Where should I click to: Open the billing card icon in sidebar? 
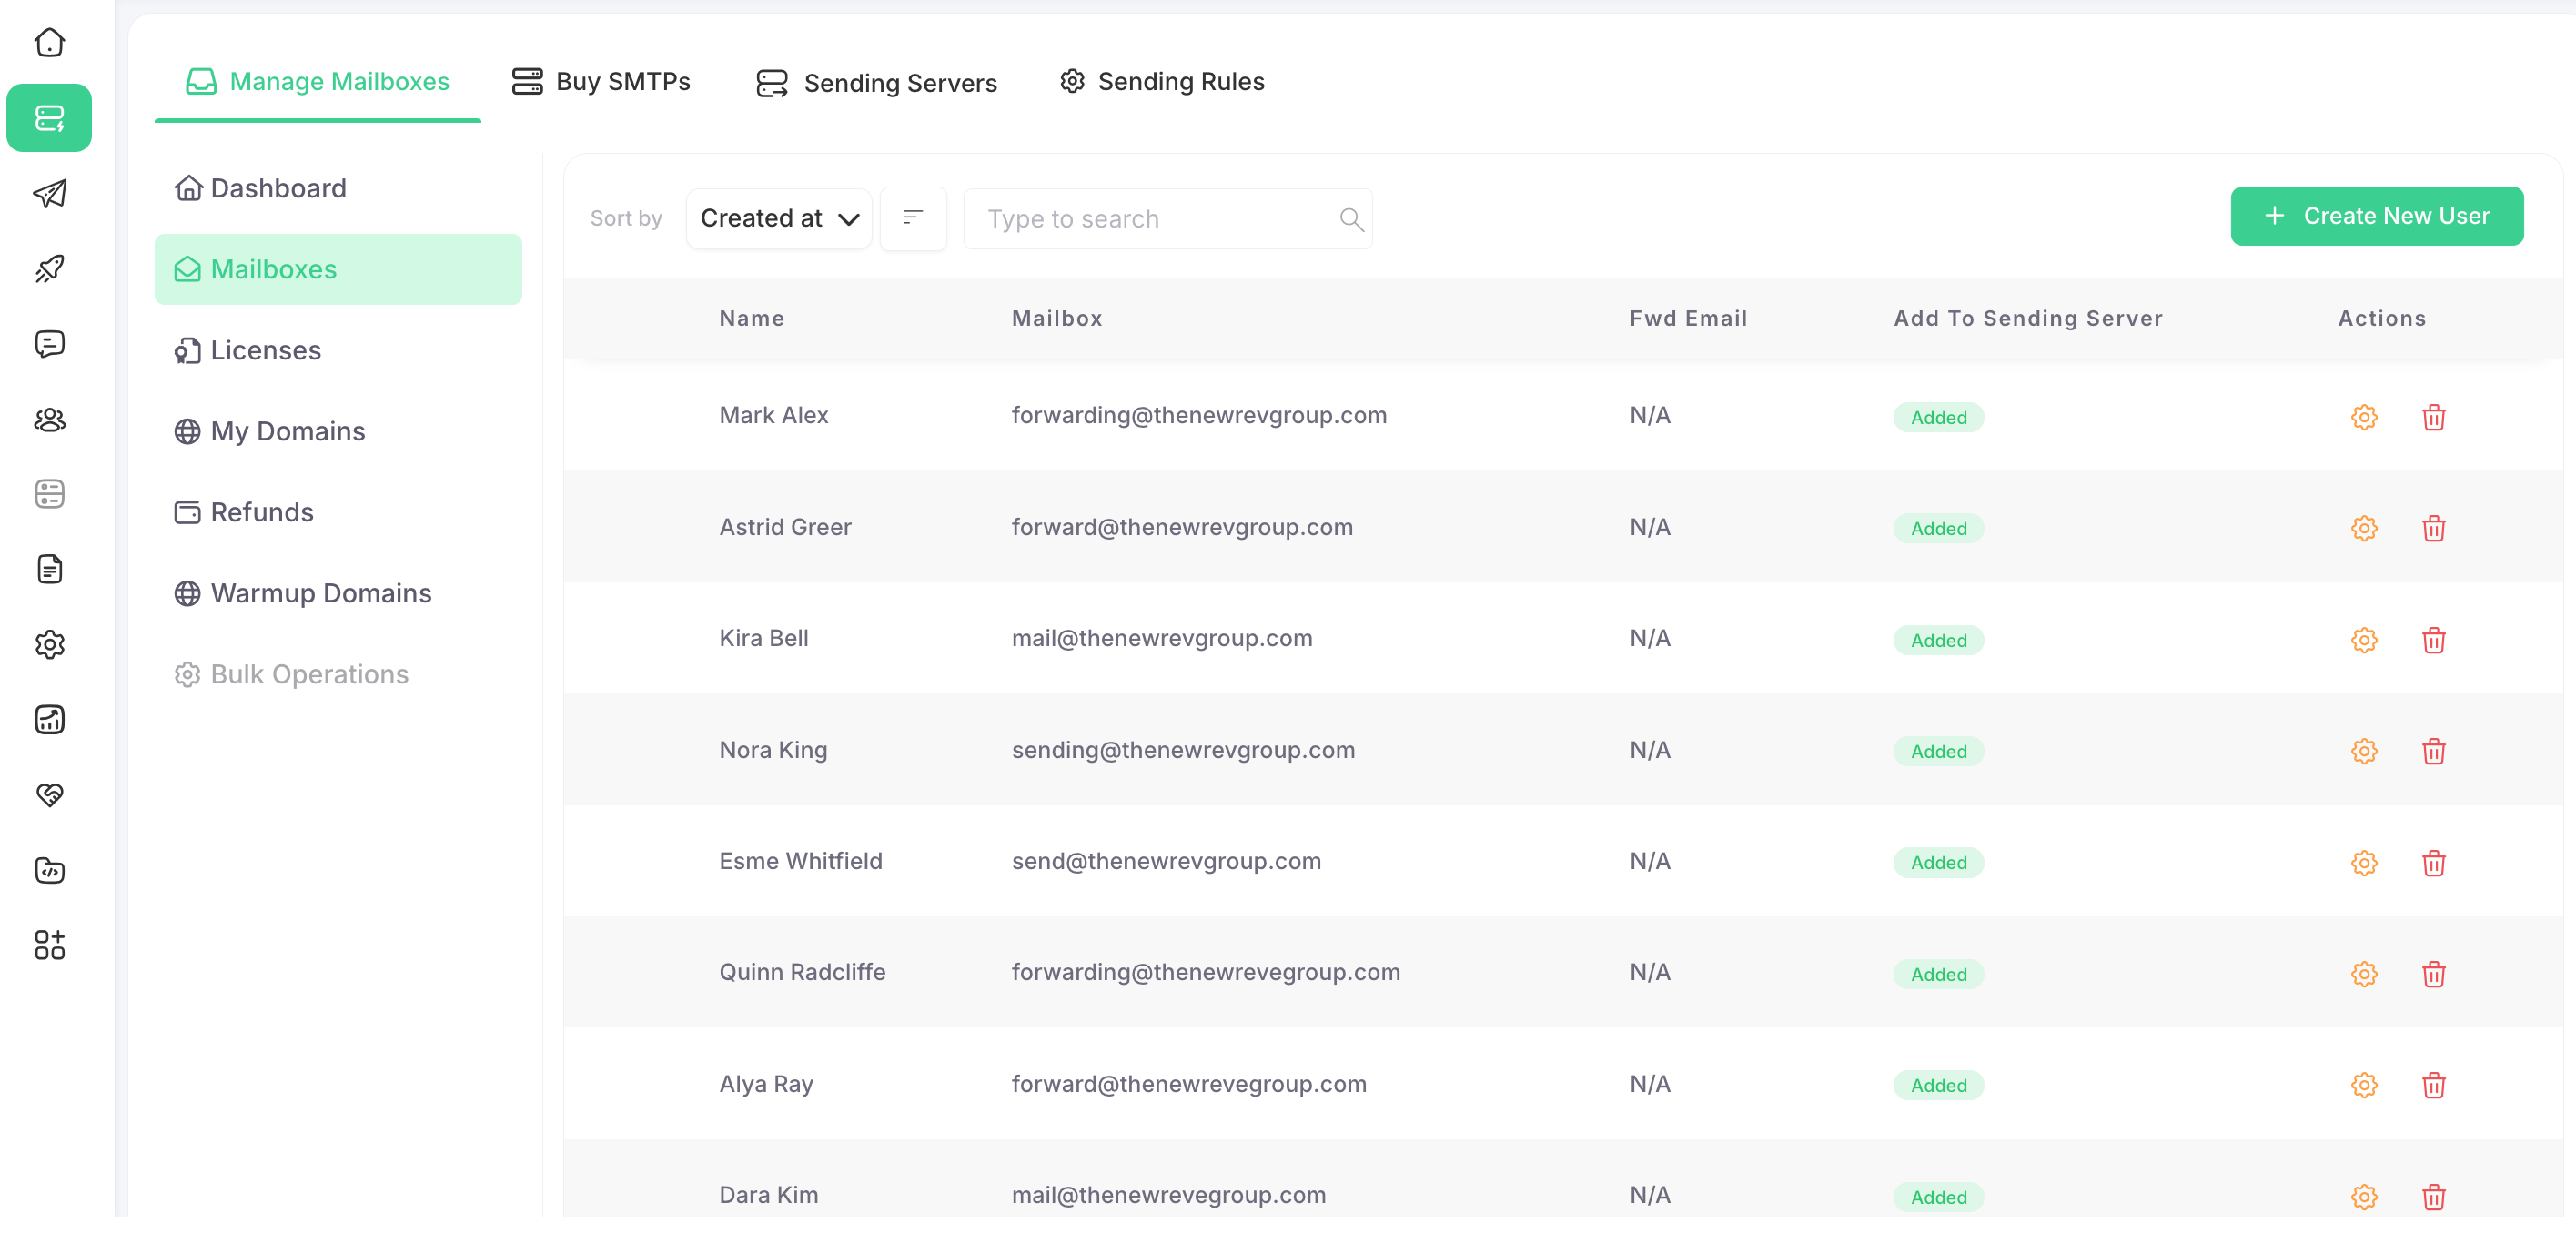pos(49,494)
